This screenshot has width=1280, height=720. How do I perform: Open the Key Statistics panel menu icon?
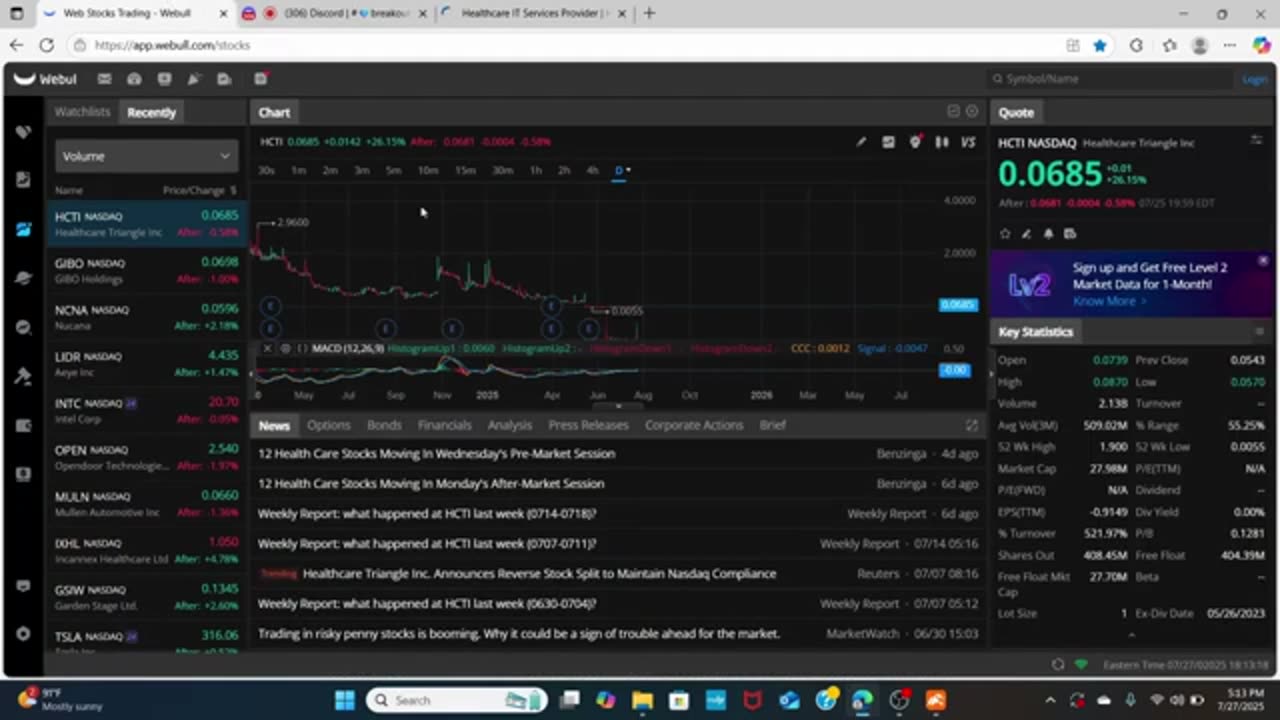pyautogui.click(x=1259, y=331)
